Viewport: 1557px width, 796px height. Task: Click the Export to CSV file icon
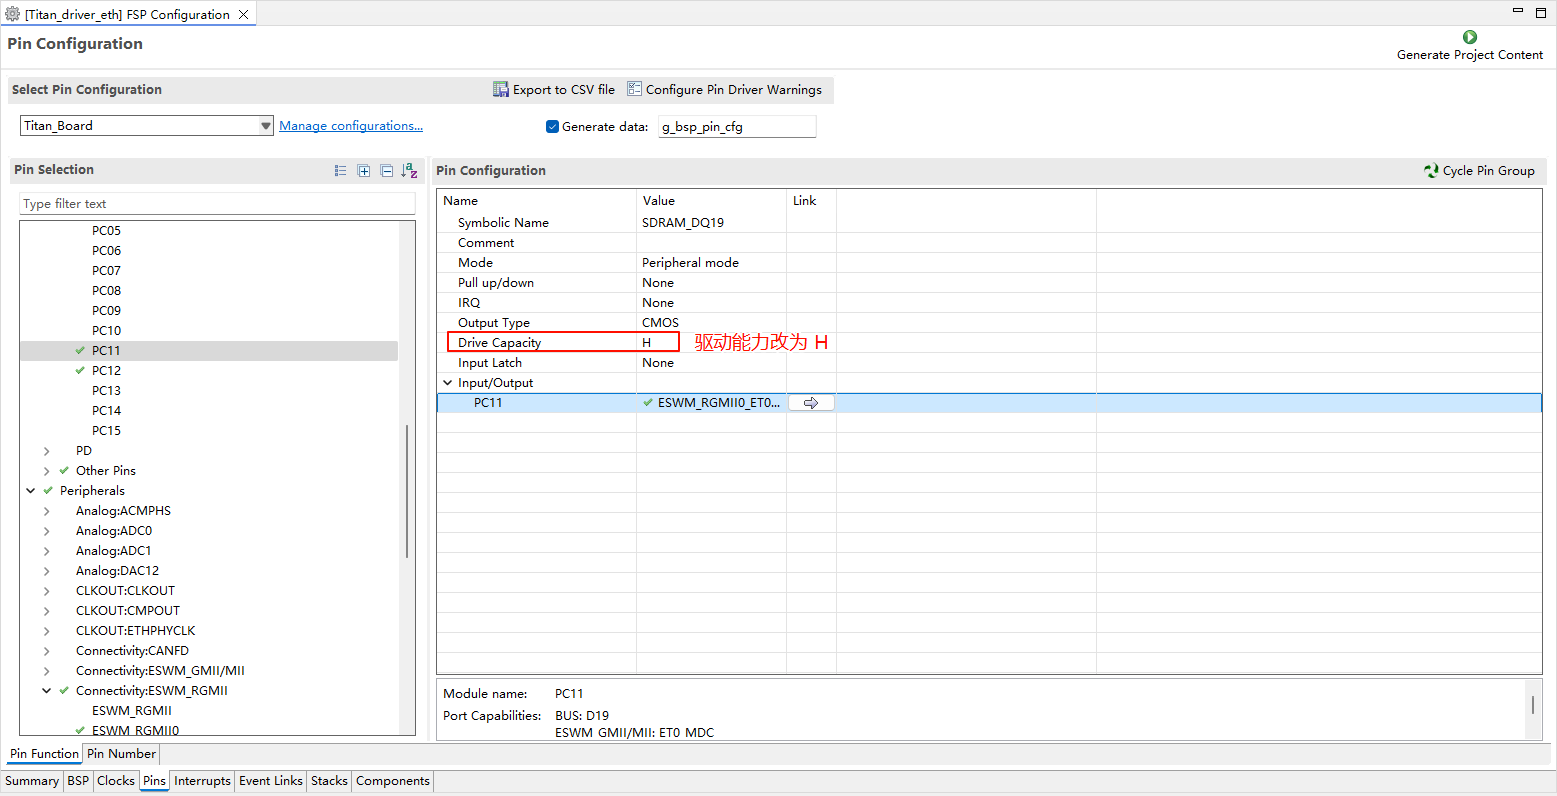pos(501,89)
